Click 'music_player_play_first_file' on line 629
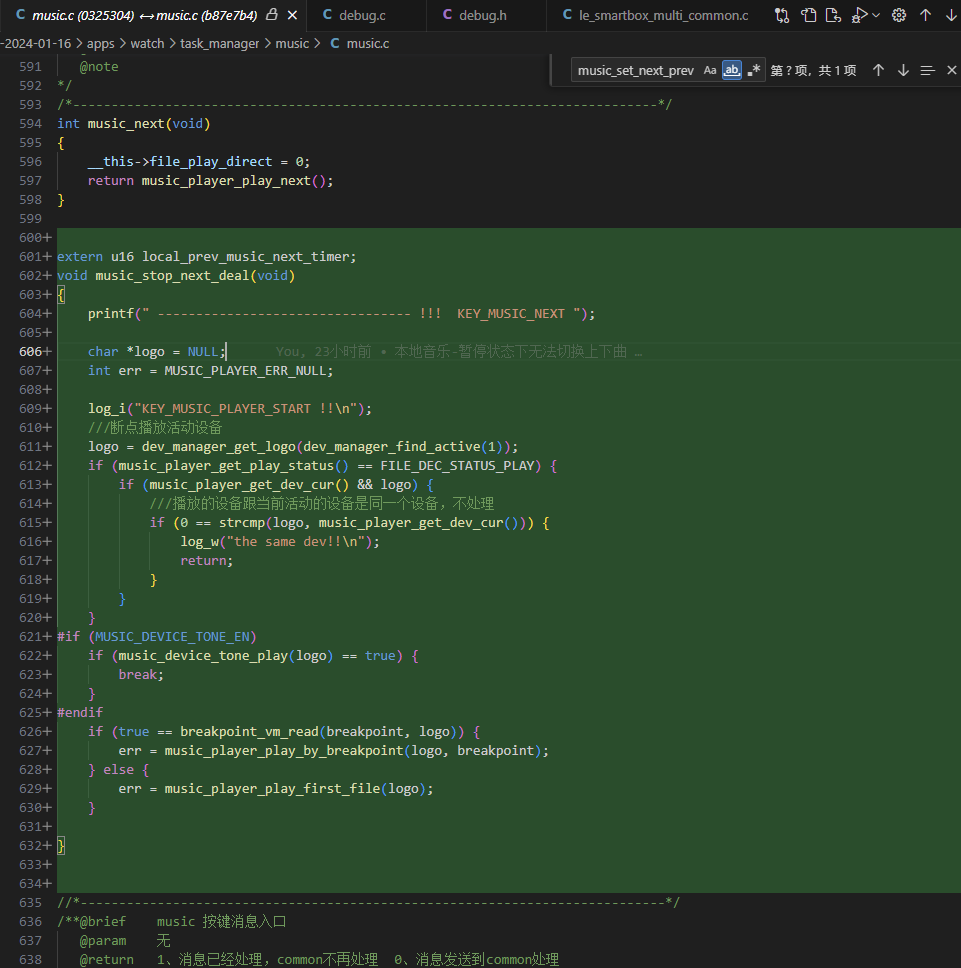 pyautogui.click(x=272, y=789)
